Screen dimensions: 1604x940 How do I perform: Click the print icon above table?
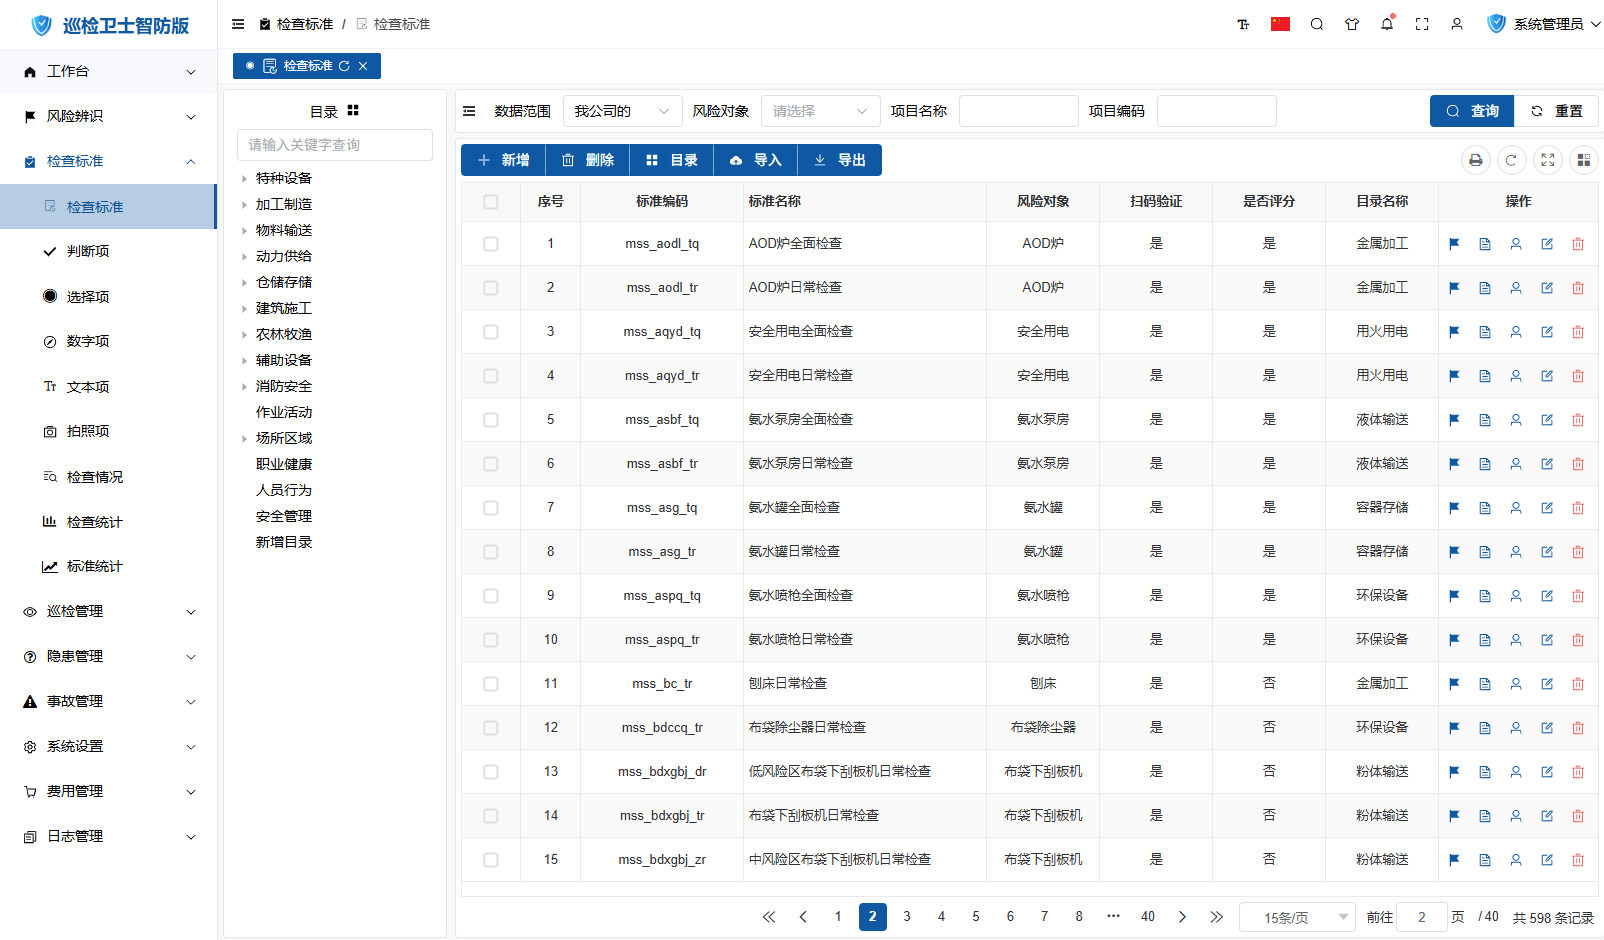pos(1476,160)
